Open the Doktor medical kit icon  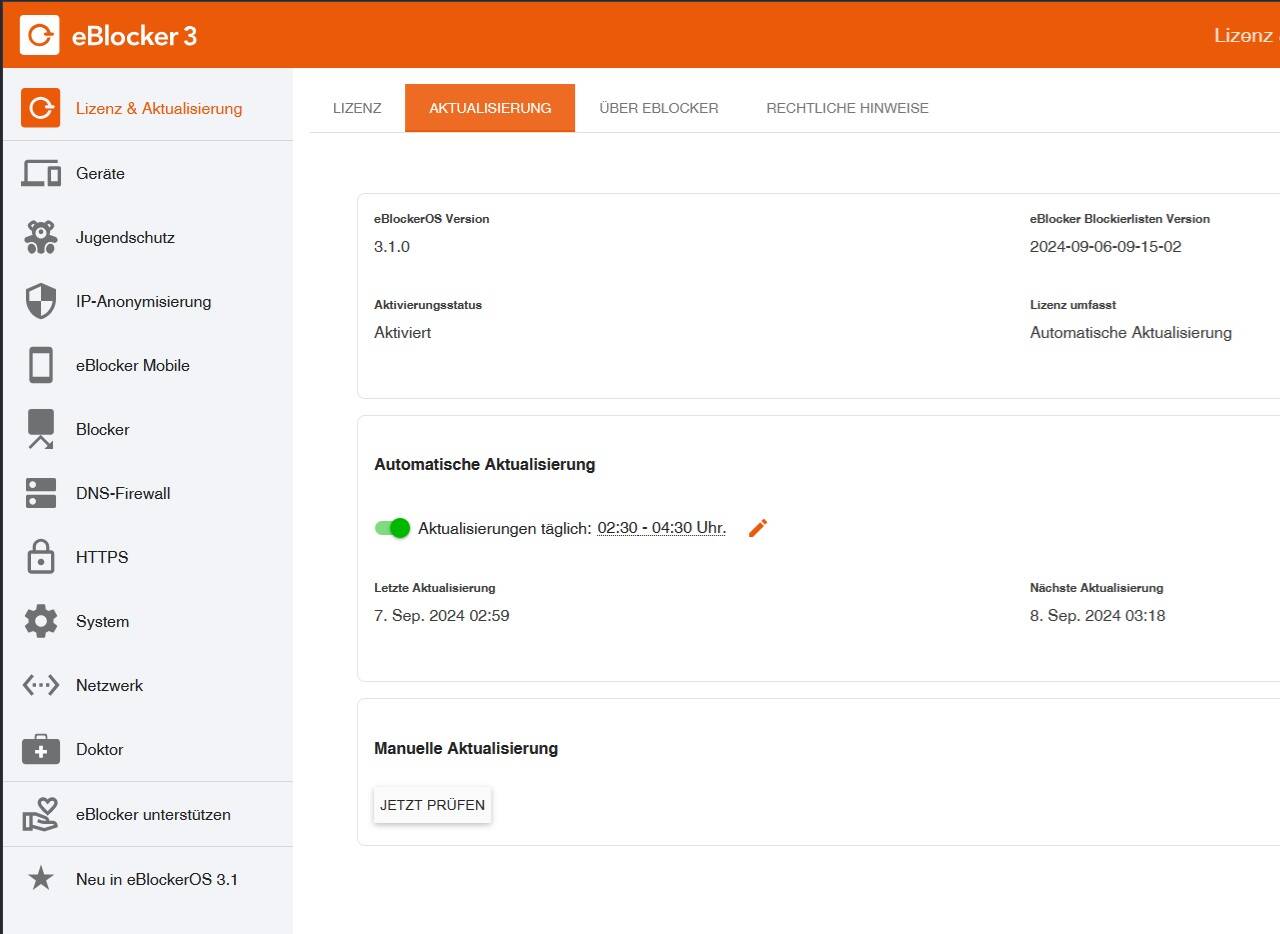(40, 749)
